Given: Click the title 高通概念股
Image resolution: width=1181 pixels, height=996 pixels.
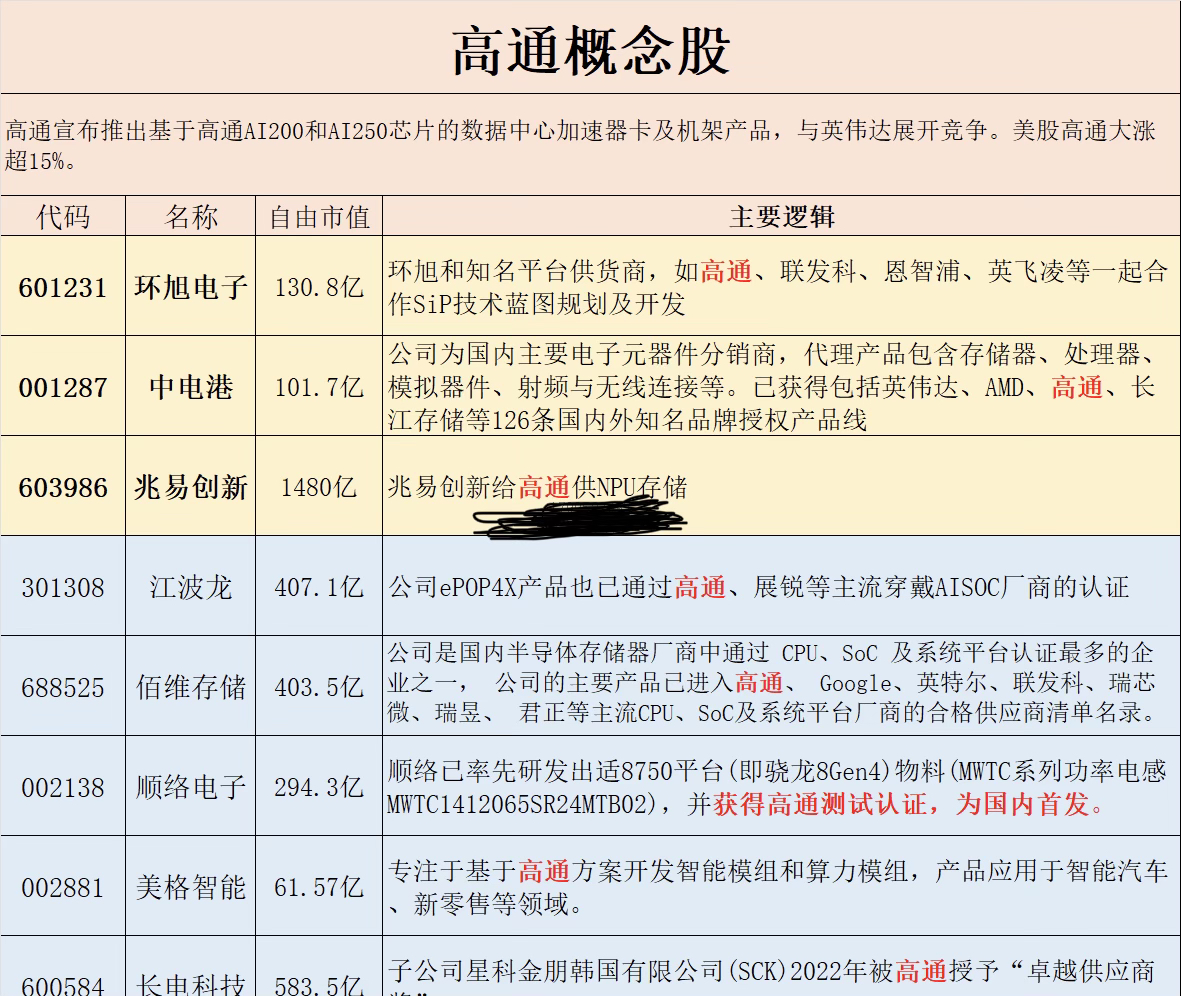Looking at the screenshot, I should click(590, 51).
